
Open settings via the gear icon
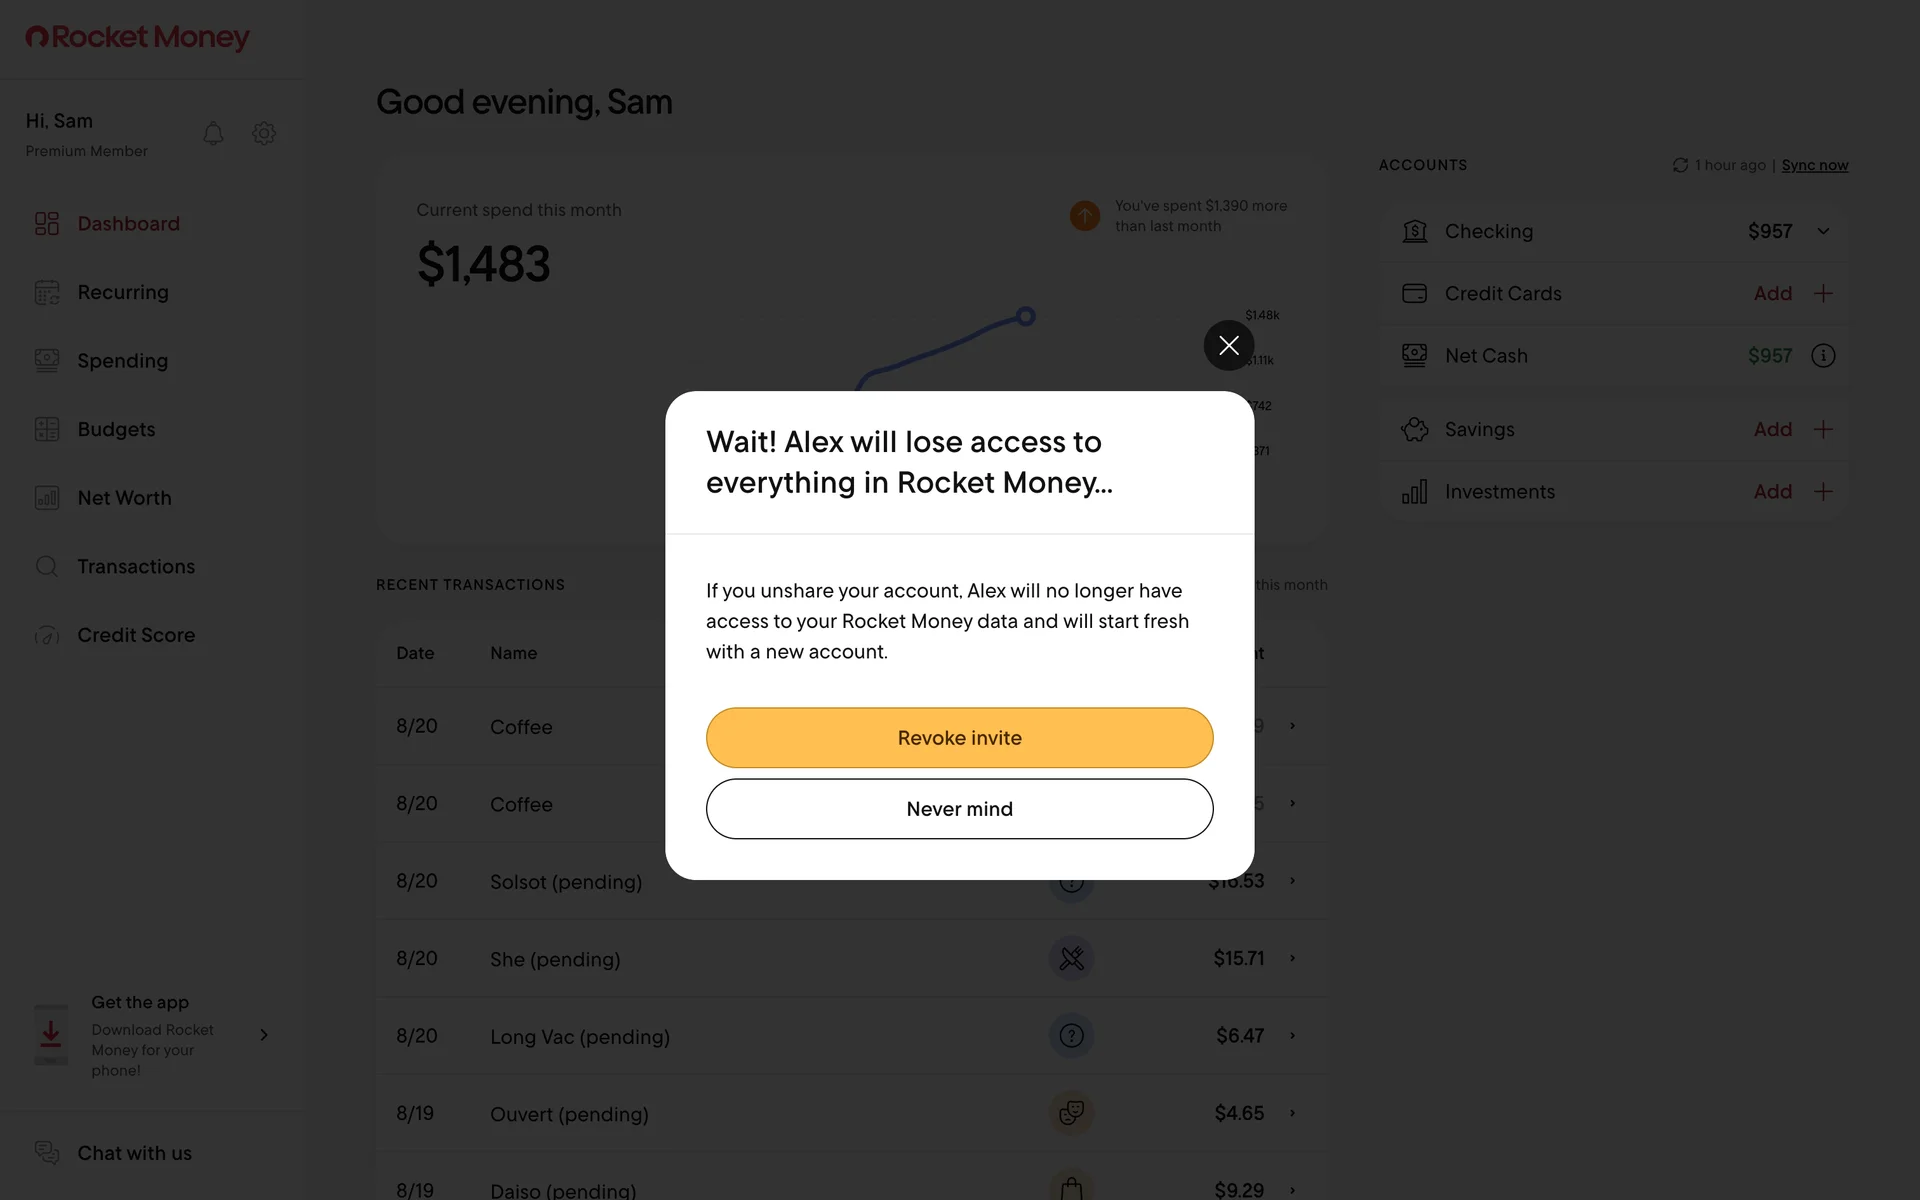tap(264, 133)
